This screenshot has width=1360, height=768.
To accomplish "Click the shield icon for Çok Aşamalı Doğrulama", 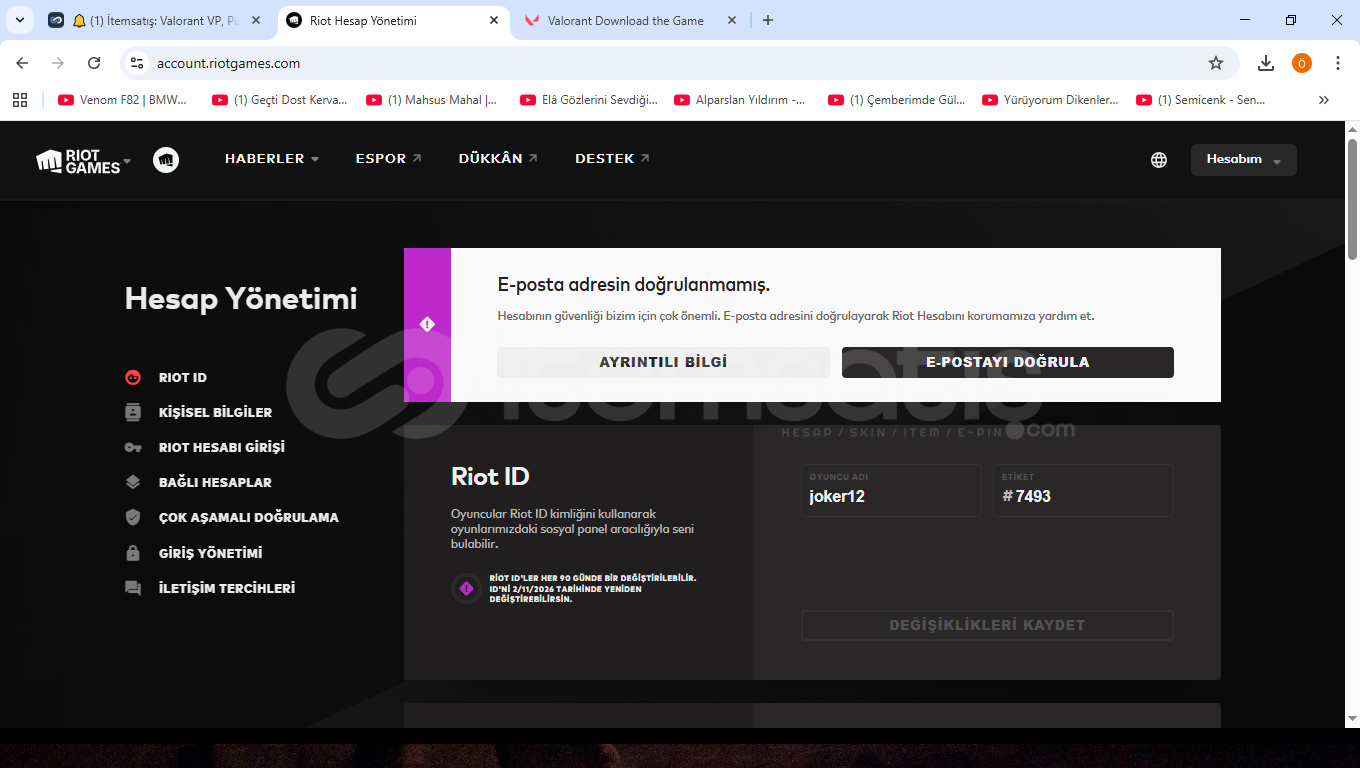I will (x=133, y=517).
